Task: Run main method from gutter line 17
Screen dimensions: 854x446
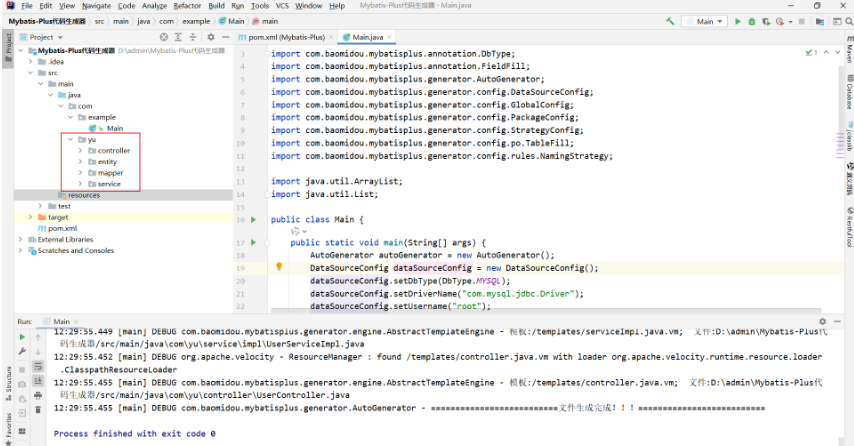Action: [253, 242]
